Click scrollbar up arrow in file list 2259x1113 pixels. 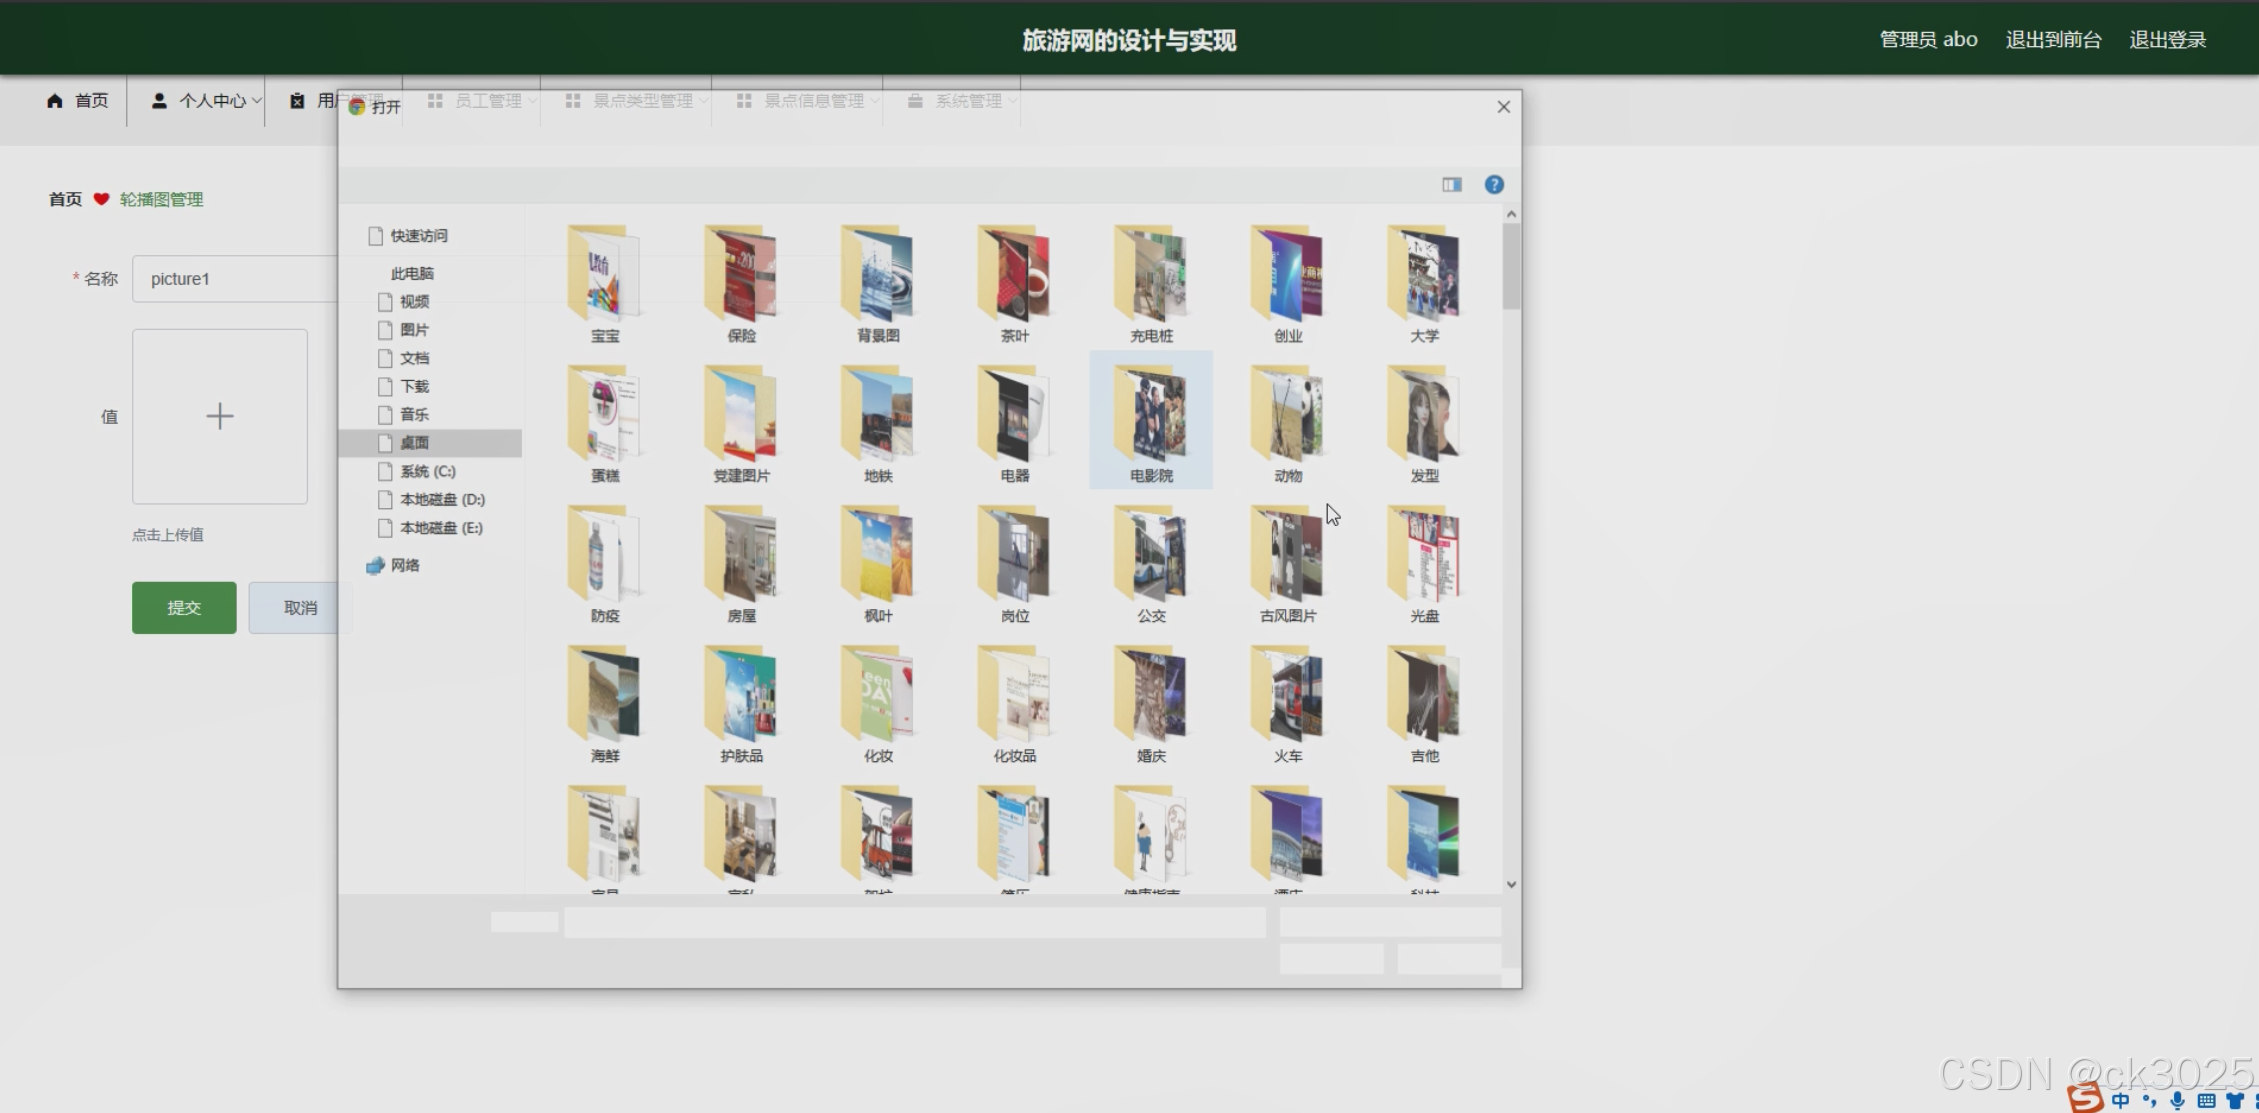(1511, 214)
